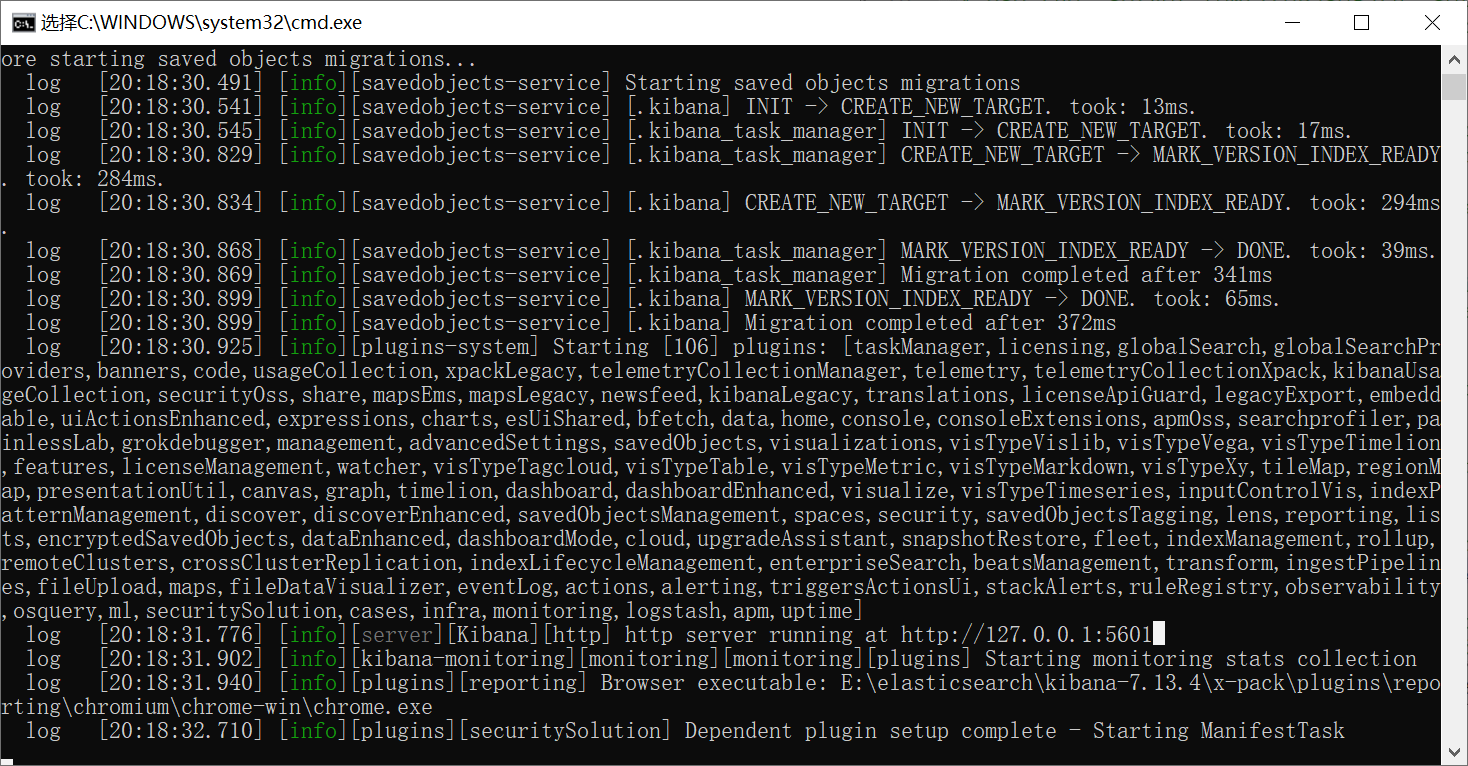Click 'Migration completed after 372ms' text
The image size is (1468, 766).
click(x=931, y=322)
